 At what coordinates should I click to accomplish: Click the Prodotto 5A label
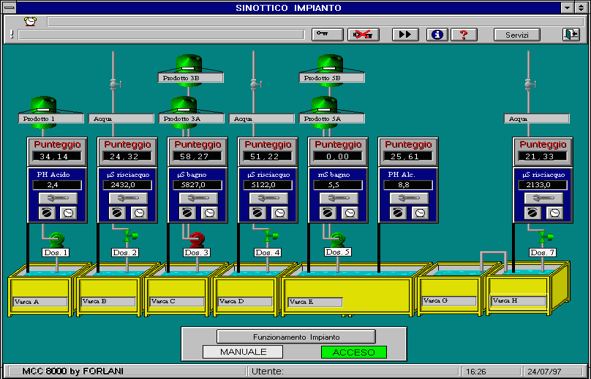pos(332,119)
